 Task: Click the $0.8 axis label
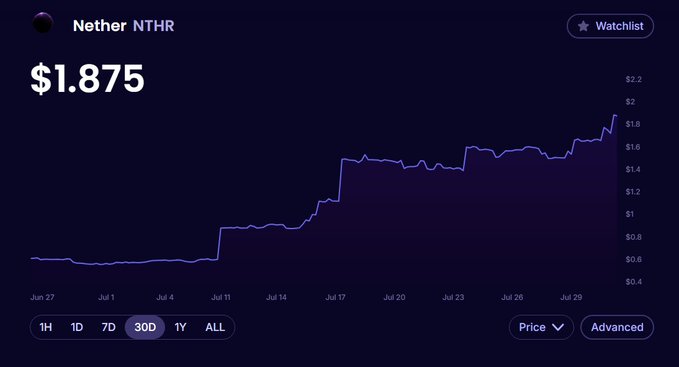click(x=634, y=237)
